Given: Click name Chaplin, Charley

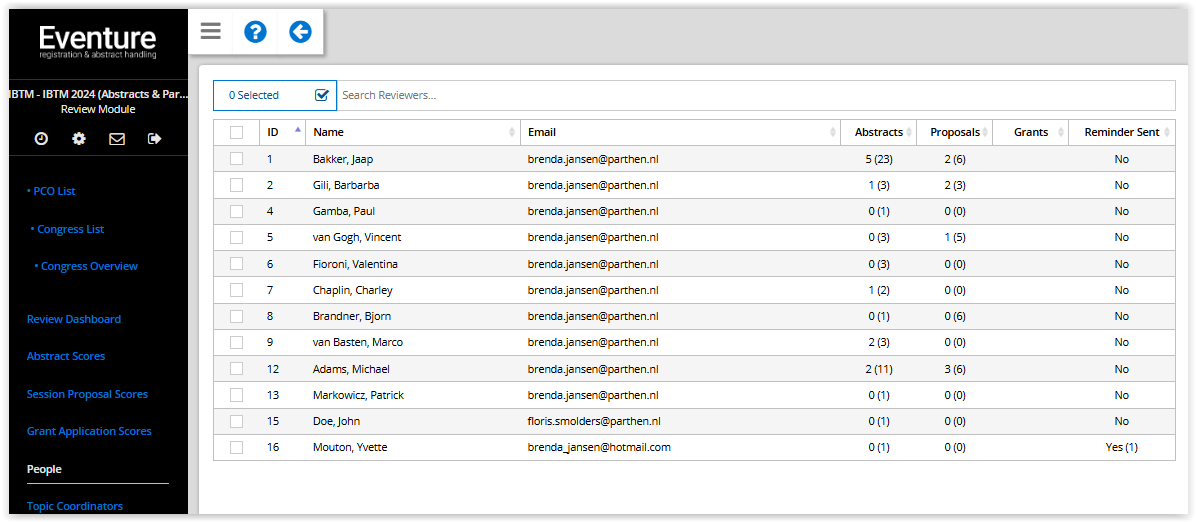Looking at the screenshot, I should click(x=353, y=290).
